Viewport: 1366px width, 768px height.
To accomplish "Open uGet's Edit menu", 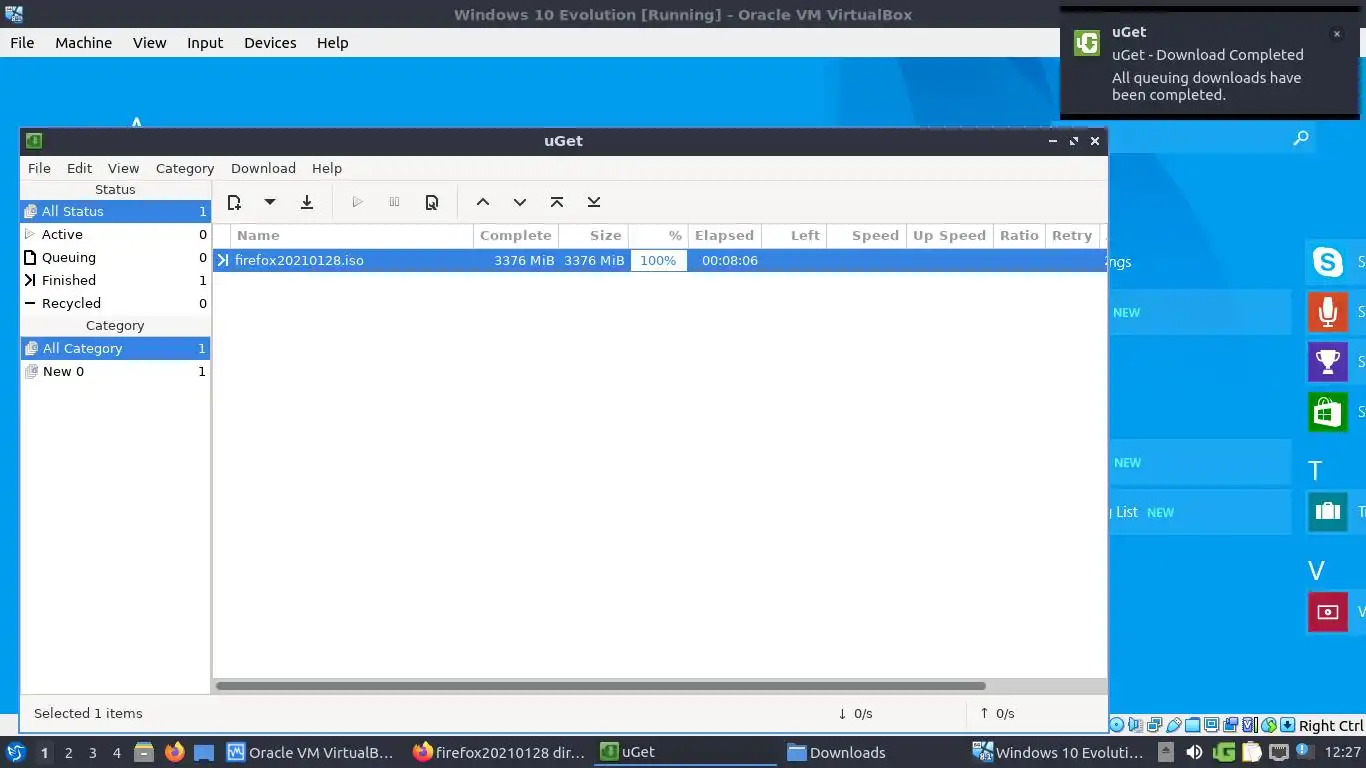I will 79,168.
